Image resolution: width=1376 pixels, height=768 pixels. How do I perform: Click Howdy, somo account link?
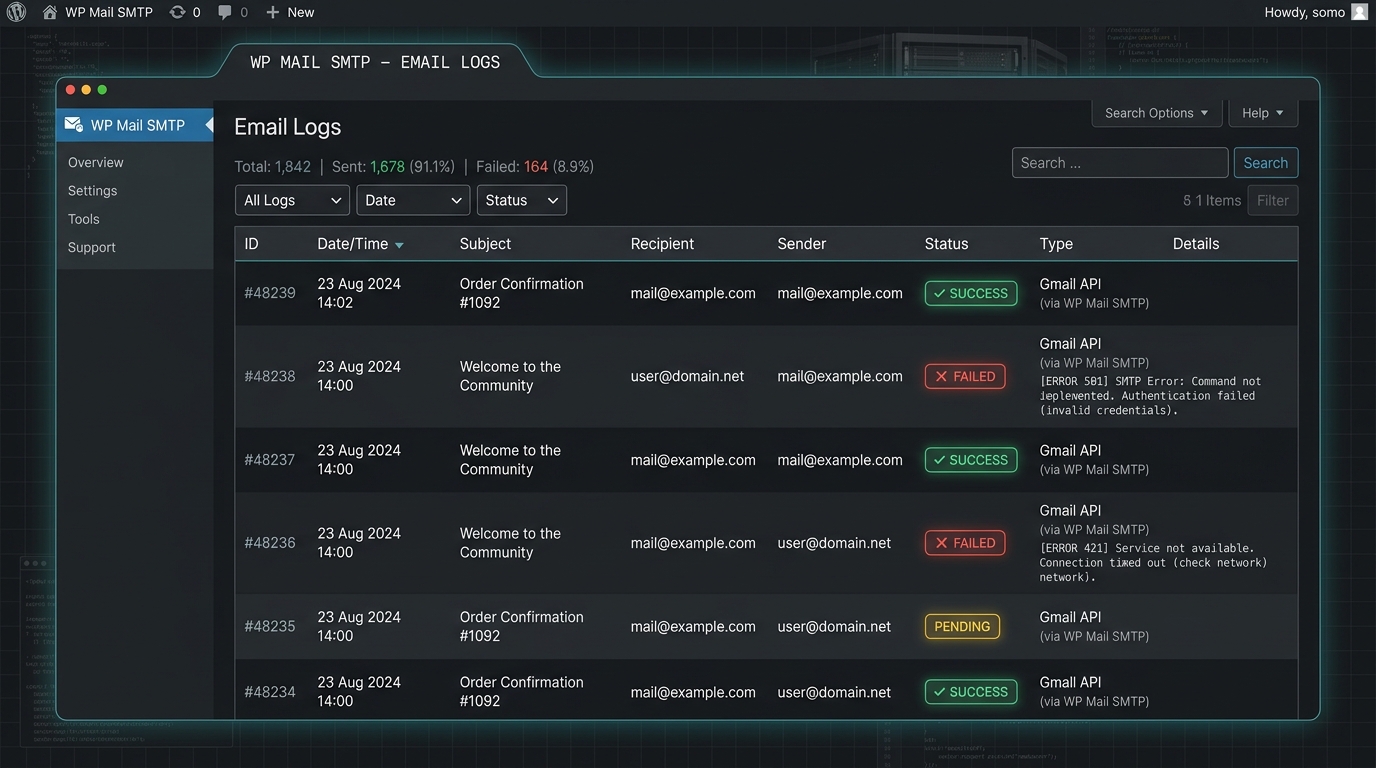[1304, 12]
